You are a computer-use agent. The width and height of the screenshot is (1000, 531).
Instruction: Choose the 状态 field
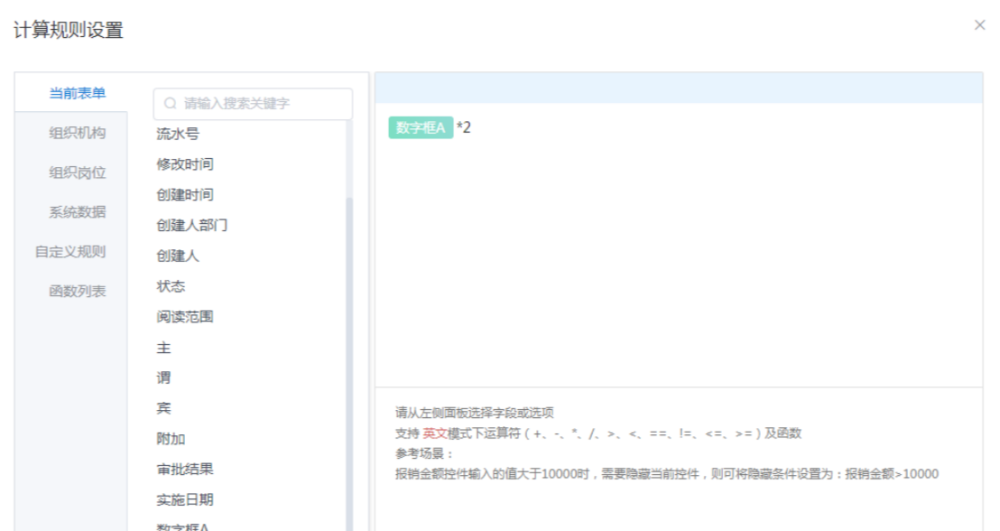pos(171,286)
